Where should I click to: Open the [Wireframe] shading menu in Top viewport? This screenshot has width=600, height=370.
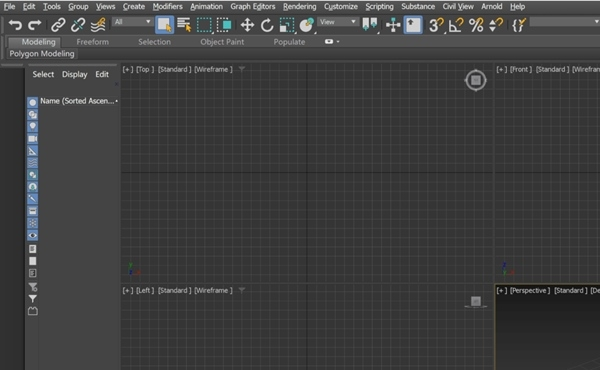pyautogui.click(x=213, y=69)
